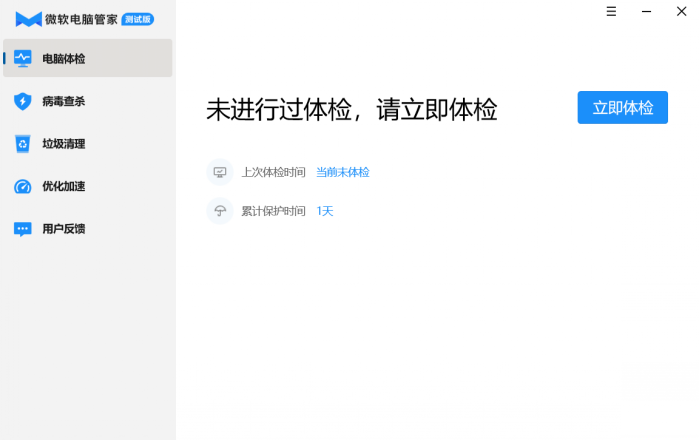Click the 电脑体检 heartbeat monitor icon
The width and height of the screenshot is (699, 440).
(x=22, y=58)
